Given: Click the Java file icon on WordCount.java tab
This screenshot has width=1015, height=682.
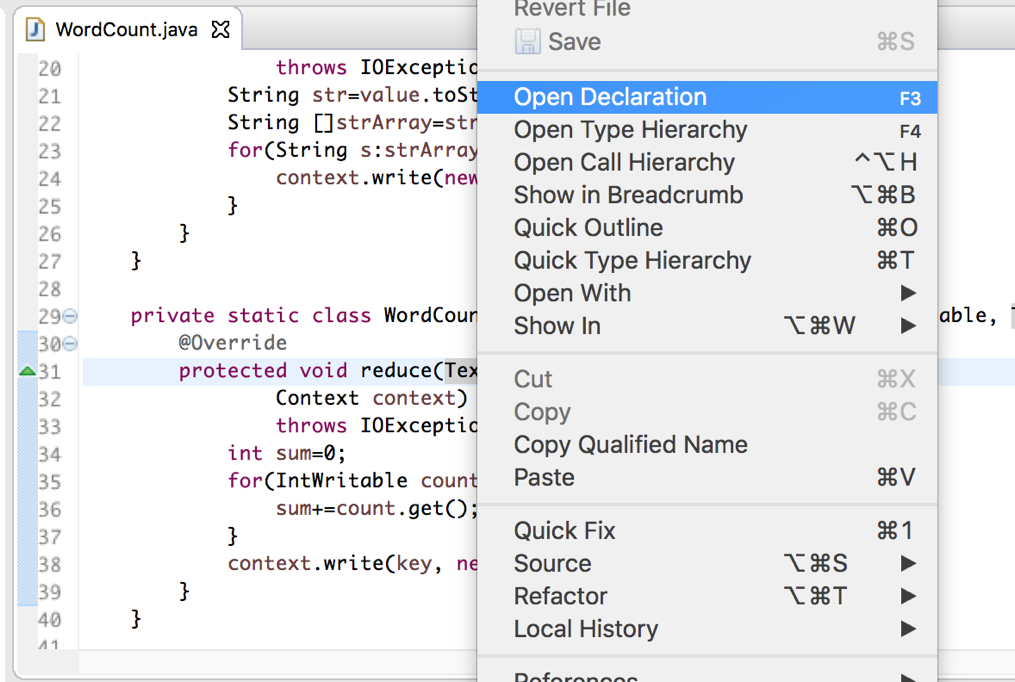Looking at the screenshot, I should [x=35, y=29].
